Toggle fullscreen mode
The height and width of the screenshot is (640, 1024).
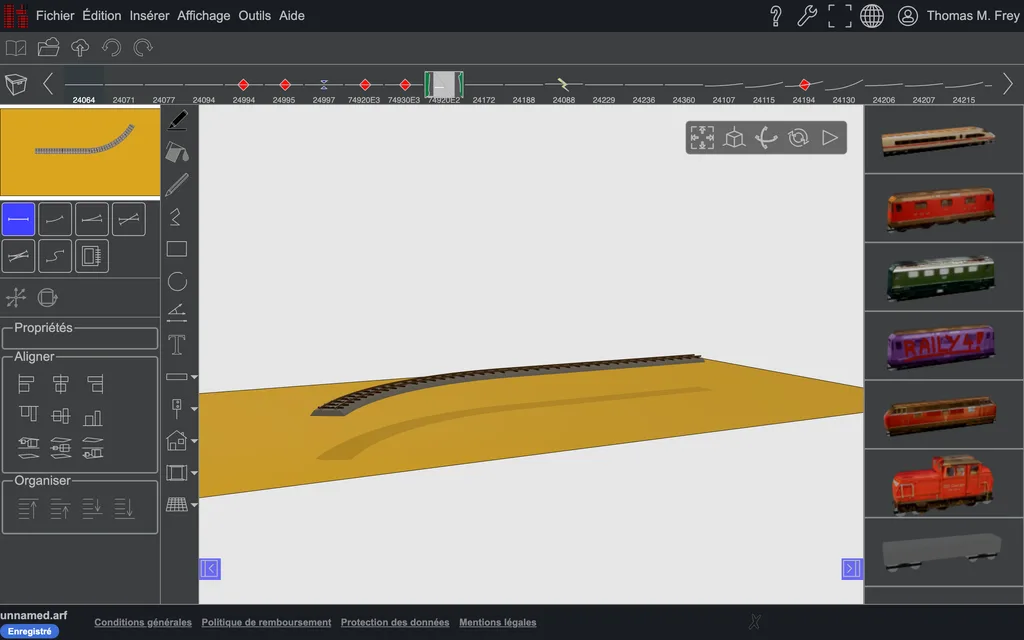[x=839, y=16]
